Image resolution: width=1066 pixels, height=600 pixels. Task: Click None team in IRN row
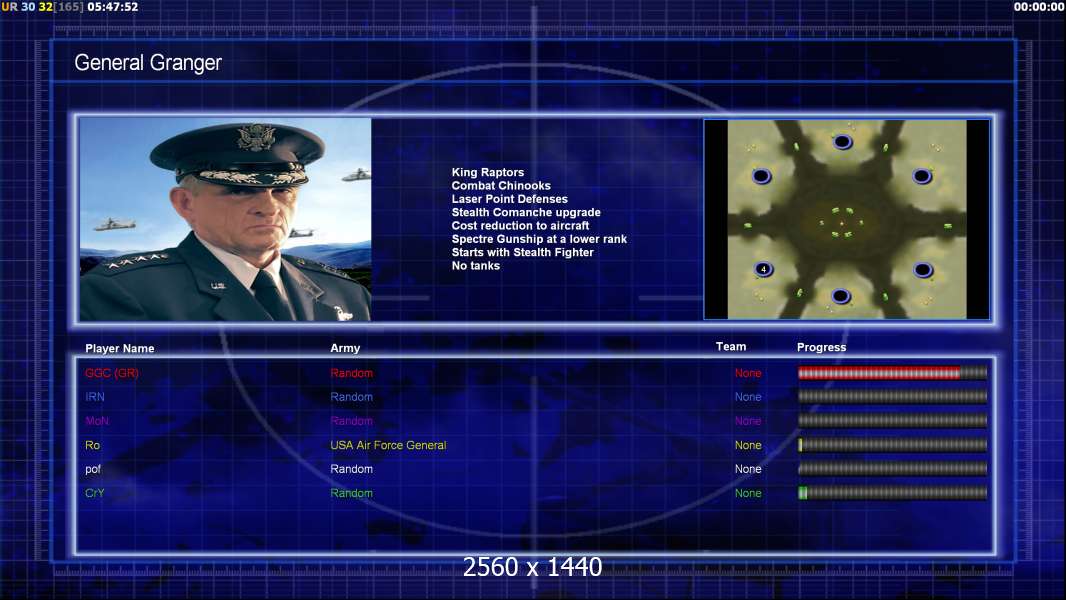(x=748, y=397)
